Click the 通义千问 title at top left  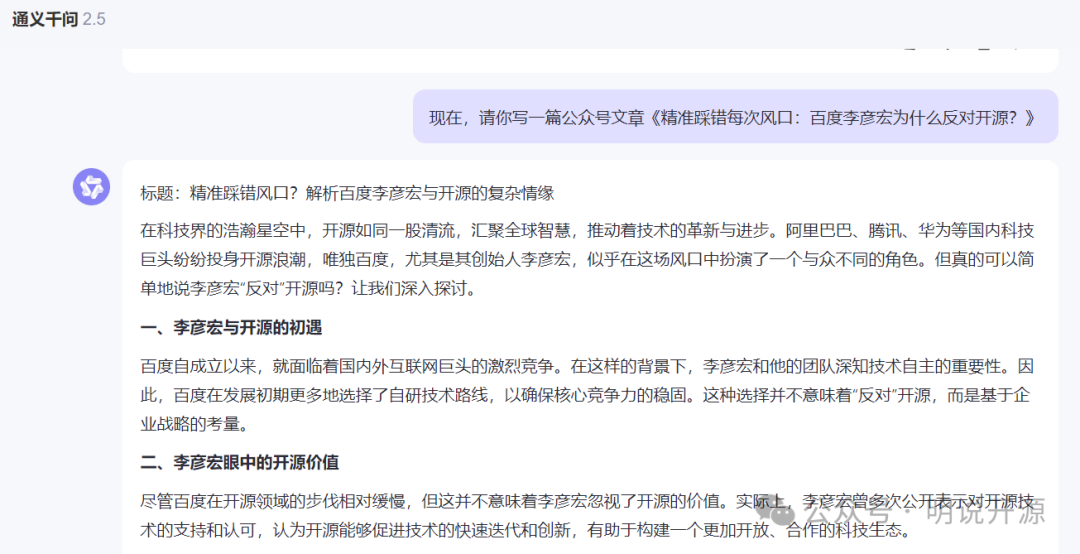(45, 19)
